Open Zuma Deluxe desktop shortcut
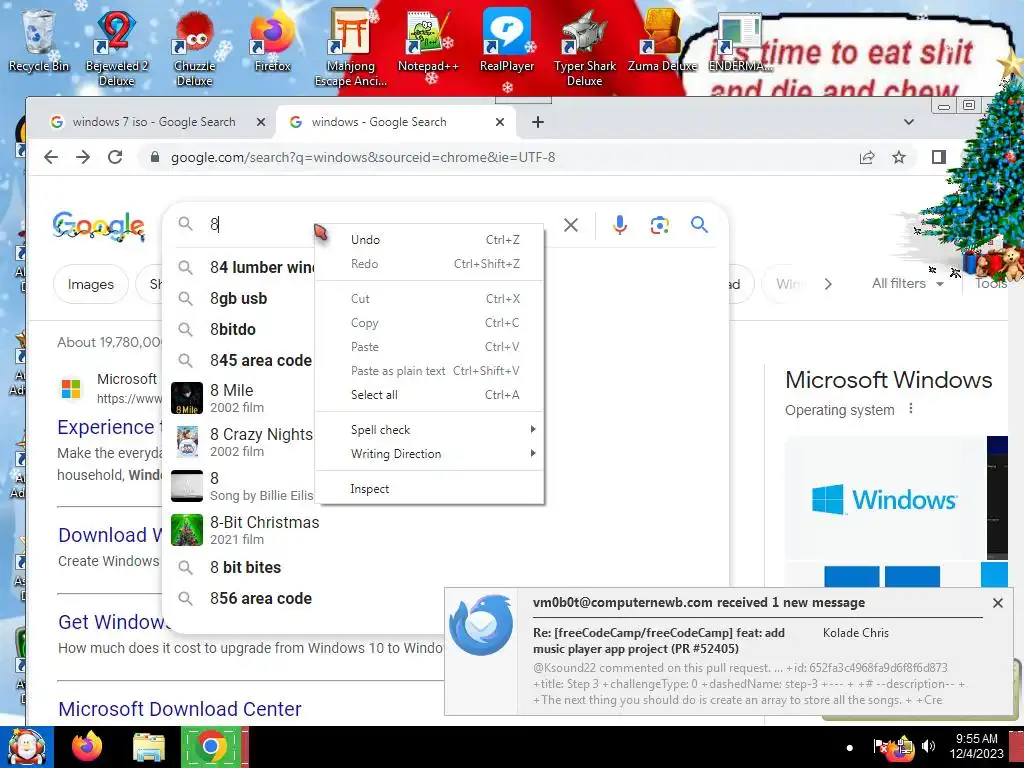 point(662,40)
